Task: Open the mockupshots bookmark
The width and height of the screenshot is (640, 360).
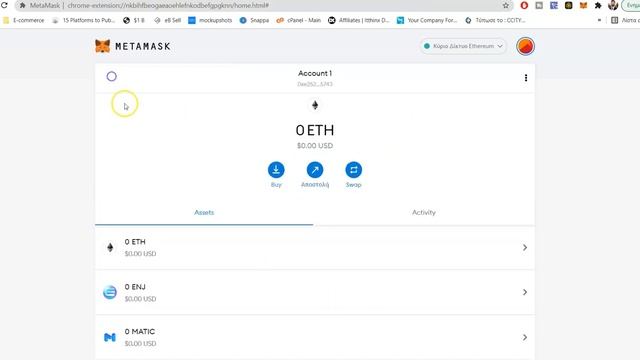Action: pyautogui.click(x=210, y=20)
